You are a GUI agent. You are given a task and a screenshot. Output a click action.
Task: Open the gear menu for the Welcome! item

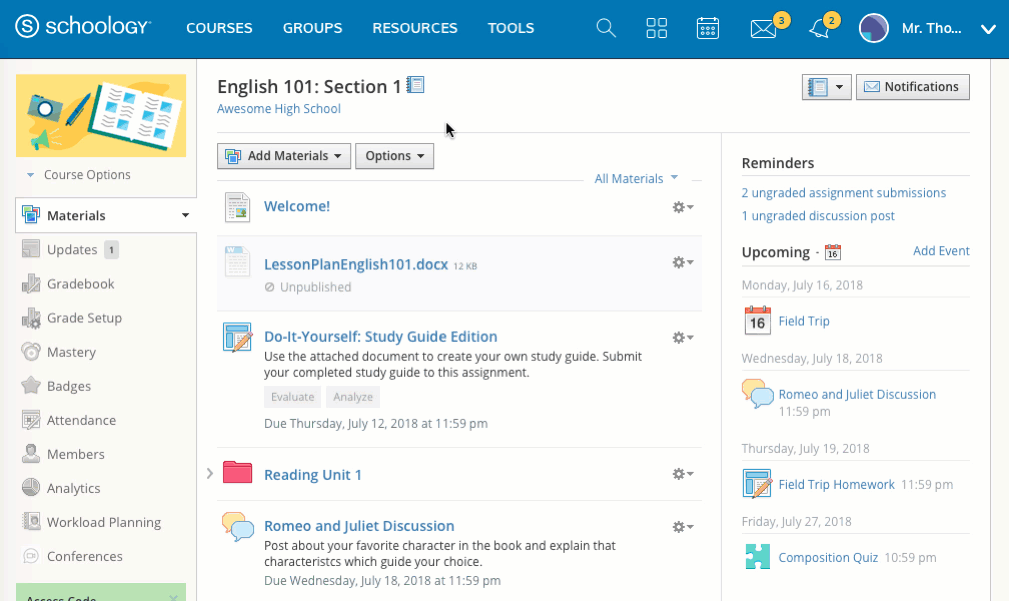coord(682,207)
